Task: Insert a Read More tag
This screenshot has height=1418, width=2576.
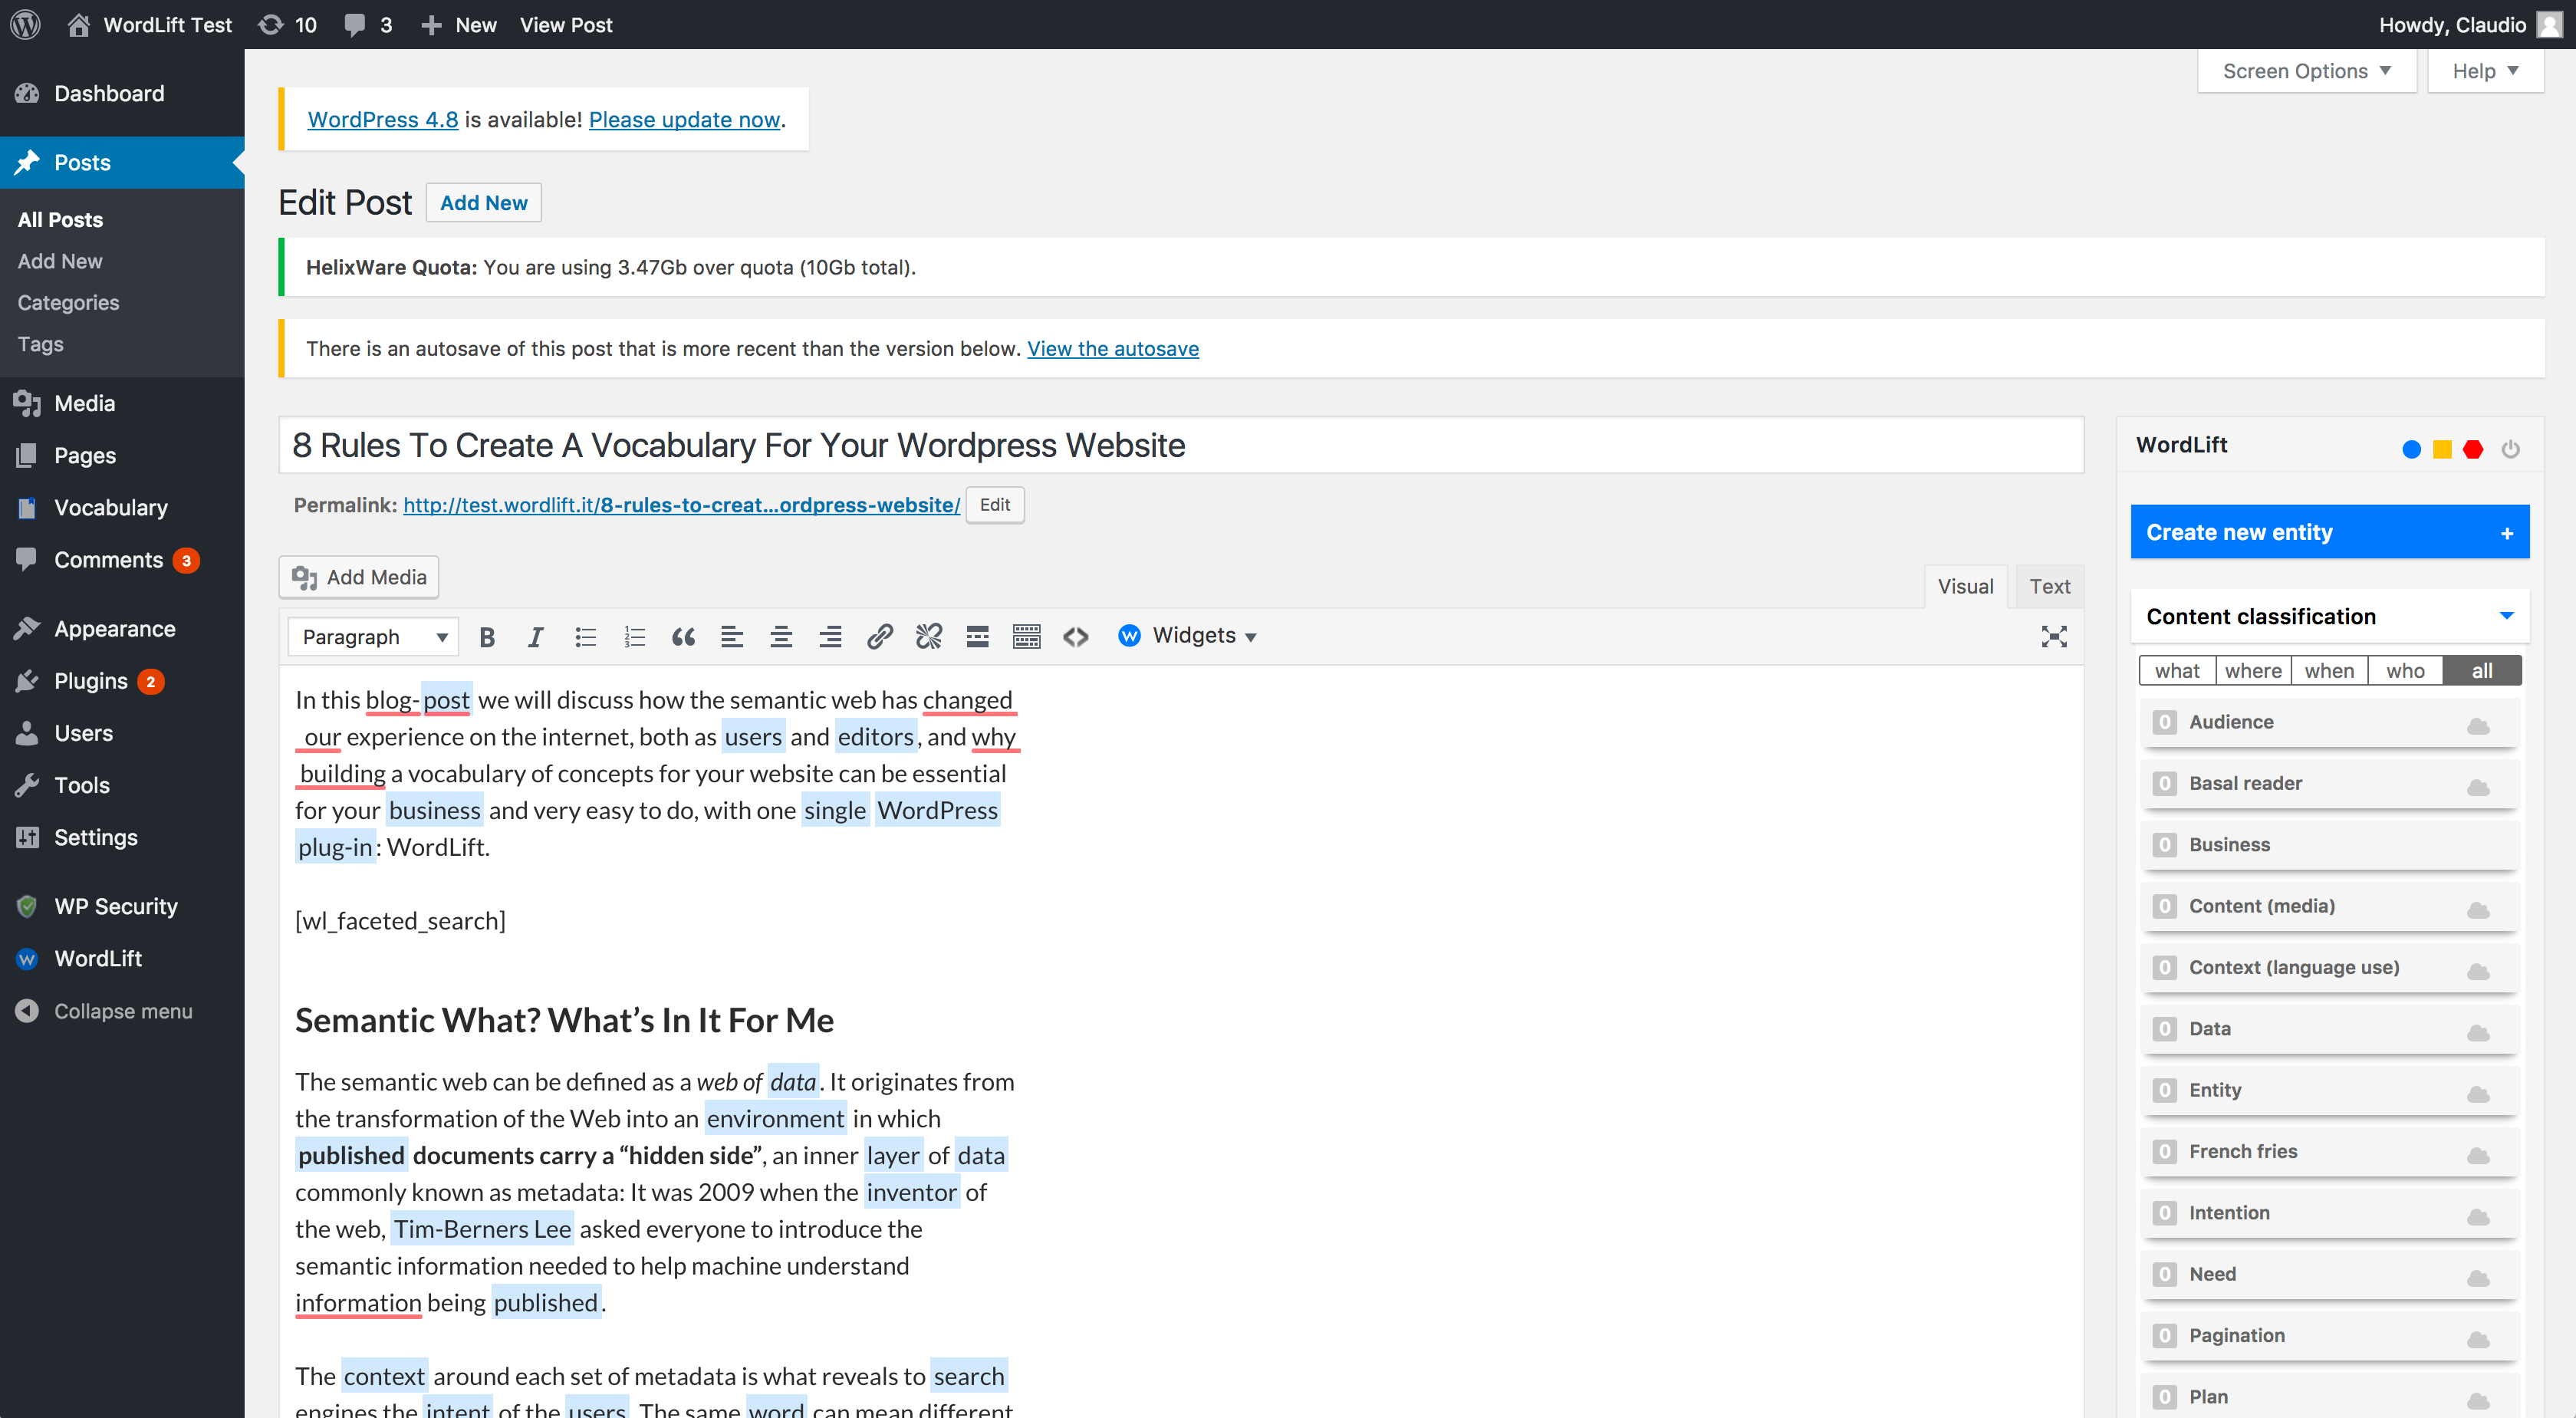Action: click(977, 636)
